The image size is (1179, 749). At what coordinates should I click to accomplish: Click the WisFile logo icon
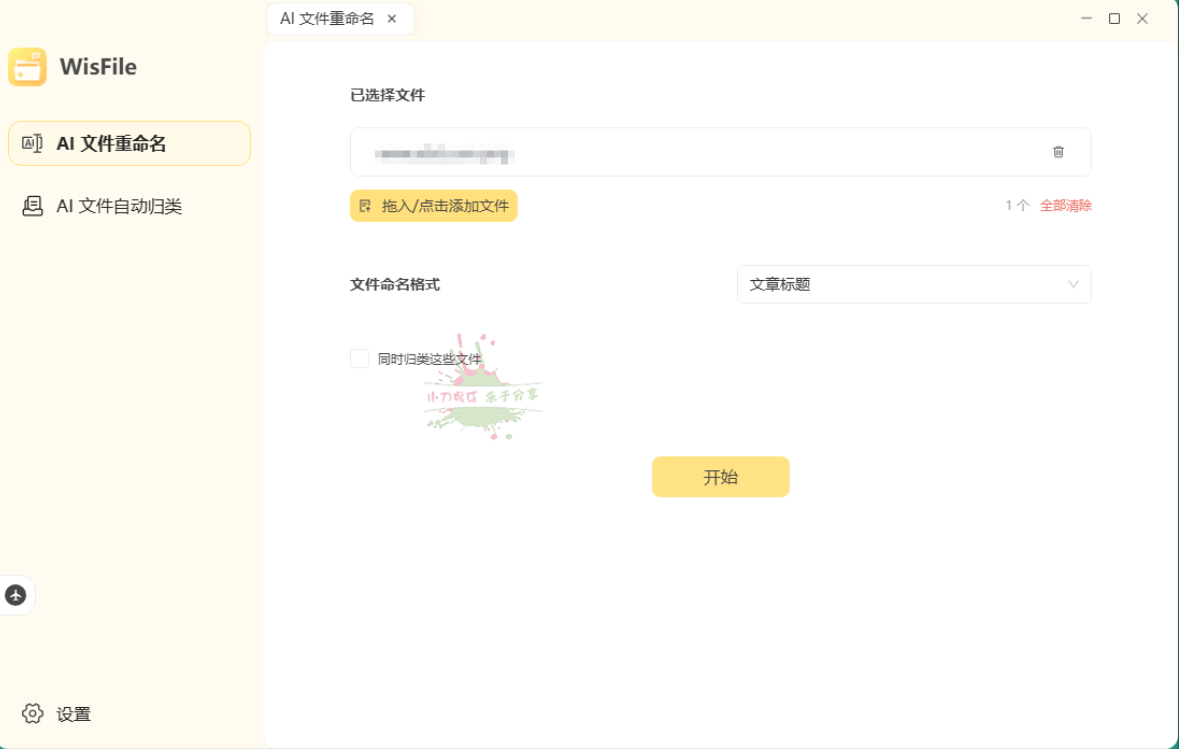point(27,67)
